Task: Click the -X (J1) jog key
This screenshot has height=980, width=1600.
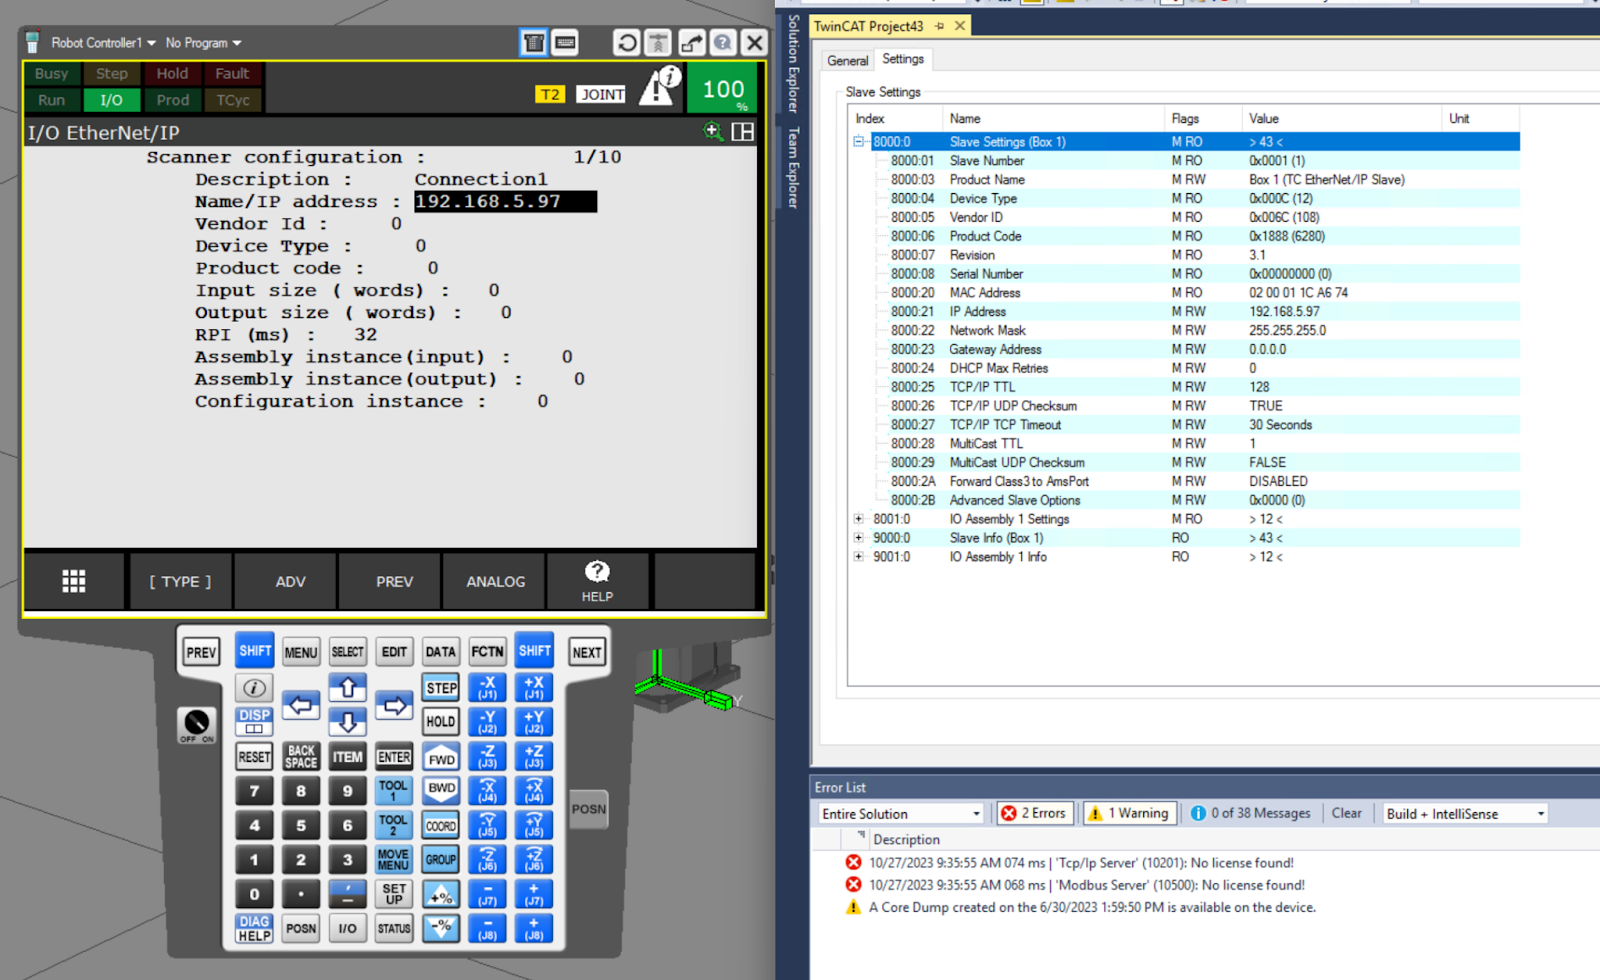Action: (487, 688)
